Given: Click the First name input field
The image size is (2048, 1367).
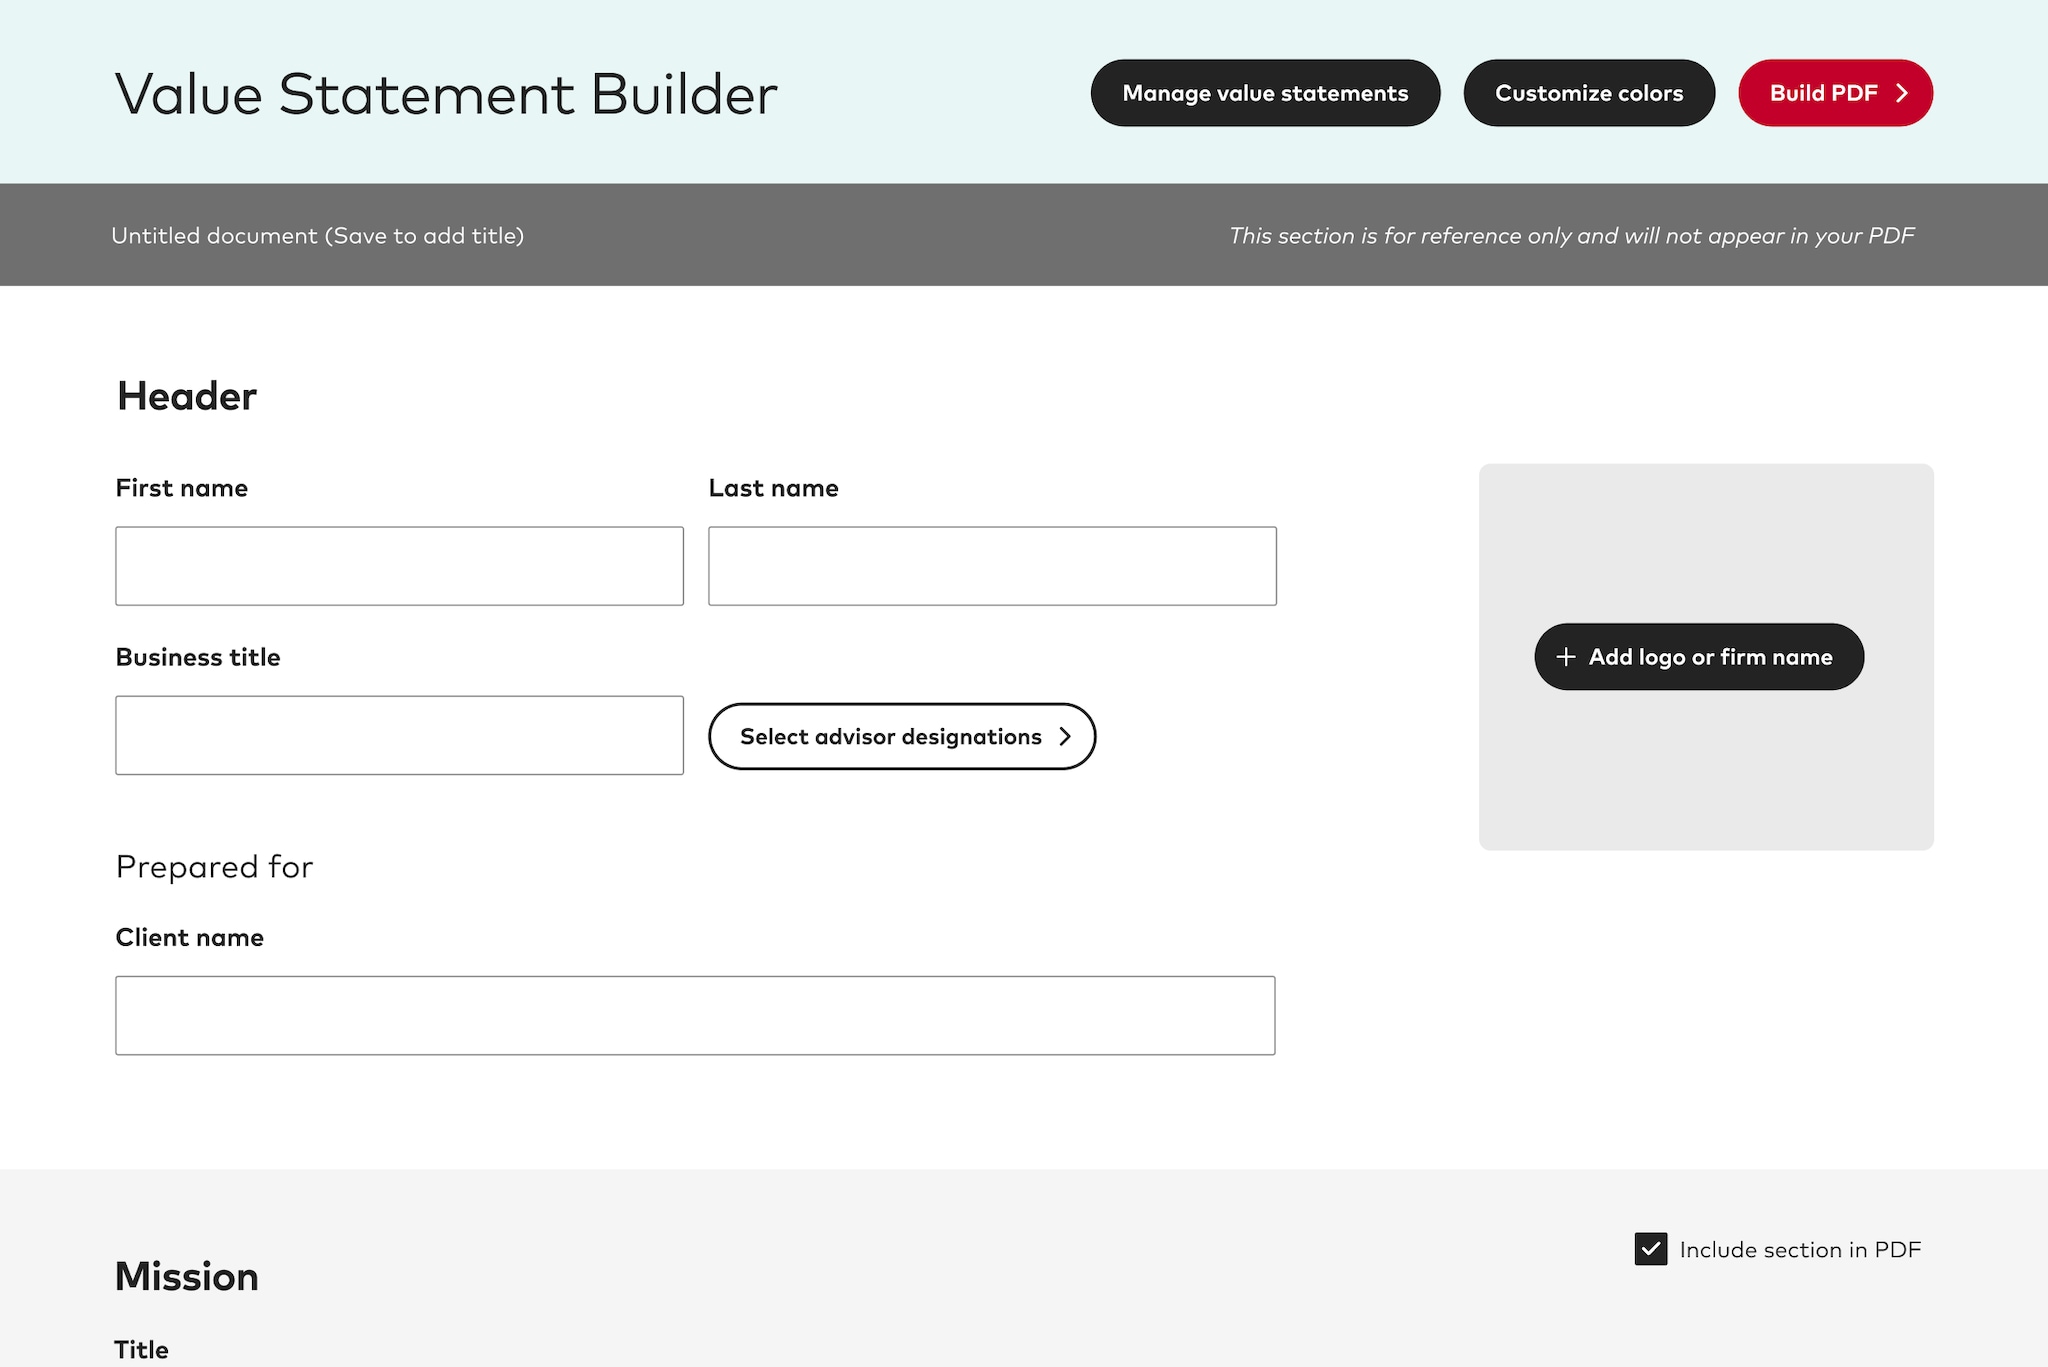Looking at the screenshot, I should pos(399,566).
